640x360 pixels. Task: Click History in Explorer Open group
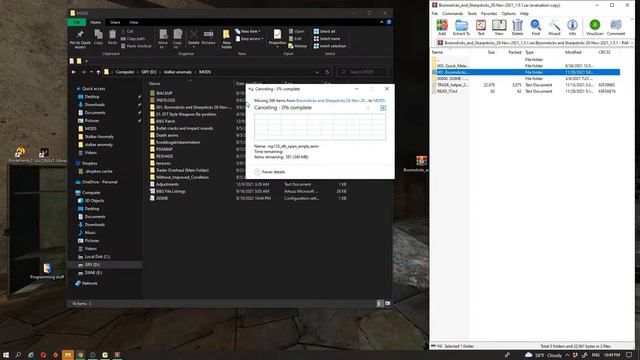(x=298, y=46)
